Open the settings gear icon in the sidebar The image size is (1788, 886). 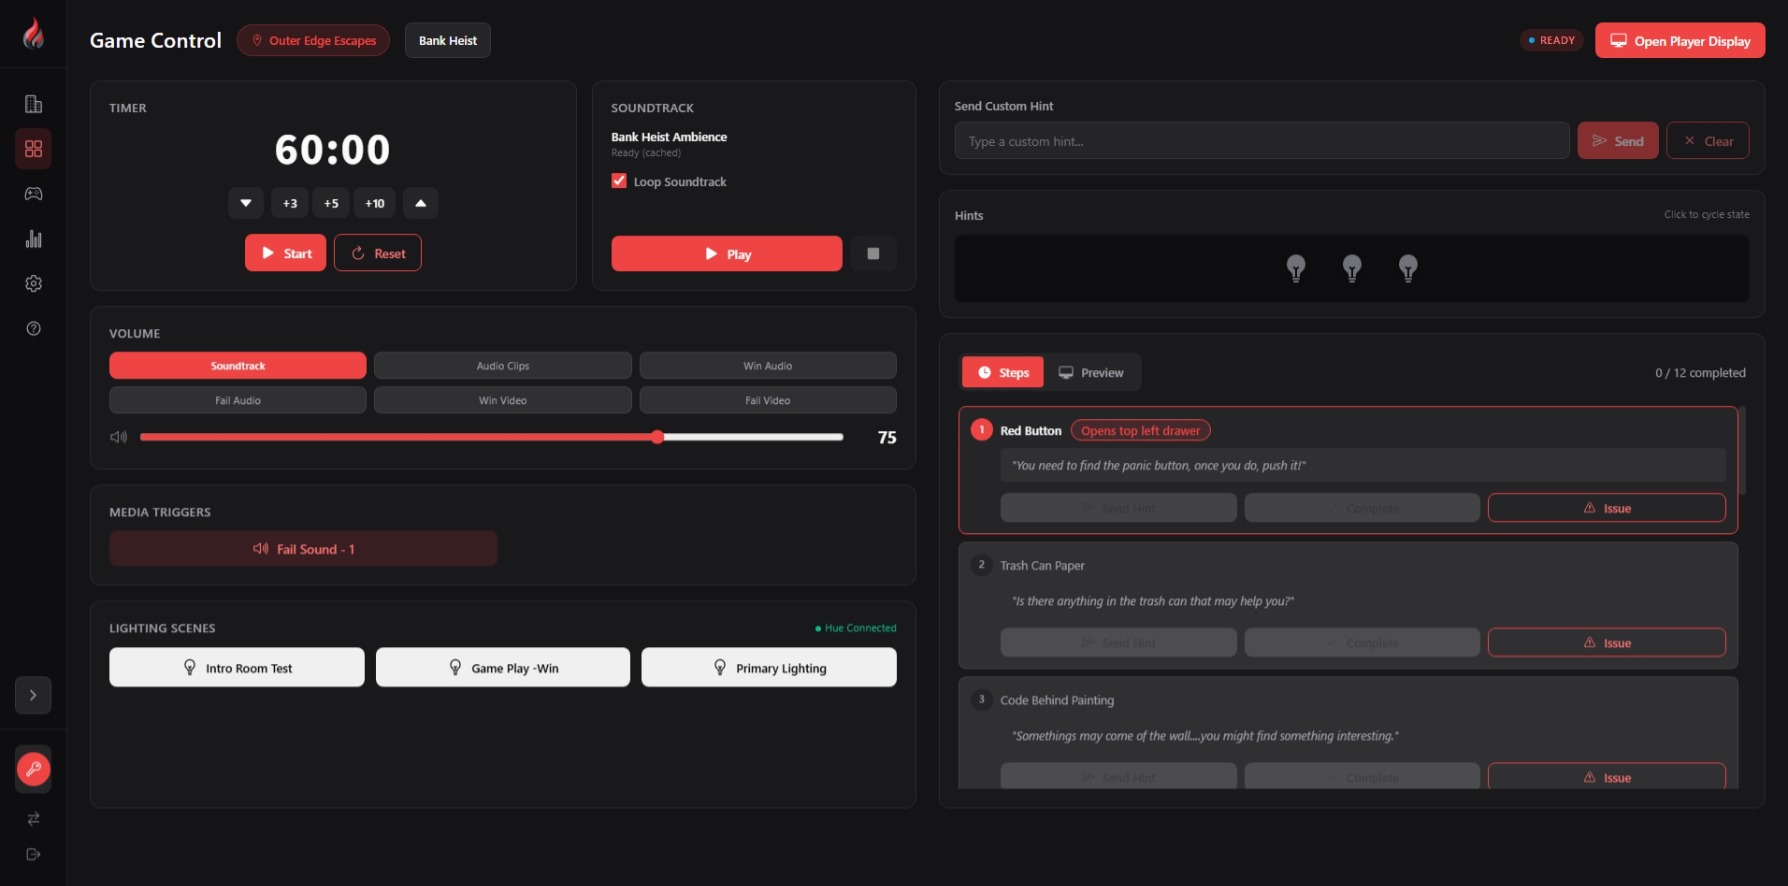click(x=33, y=284)
